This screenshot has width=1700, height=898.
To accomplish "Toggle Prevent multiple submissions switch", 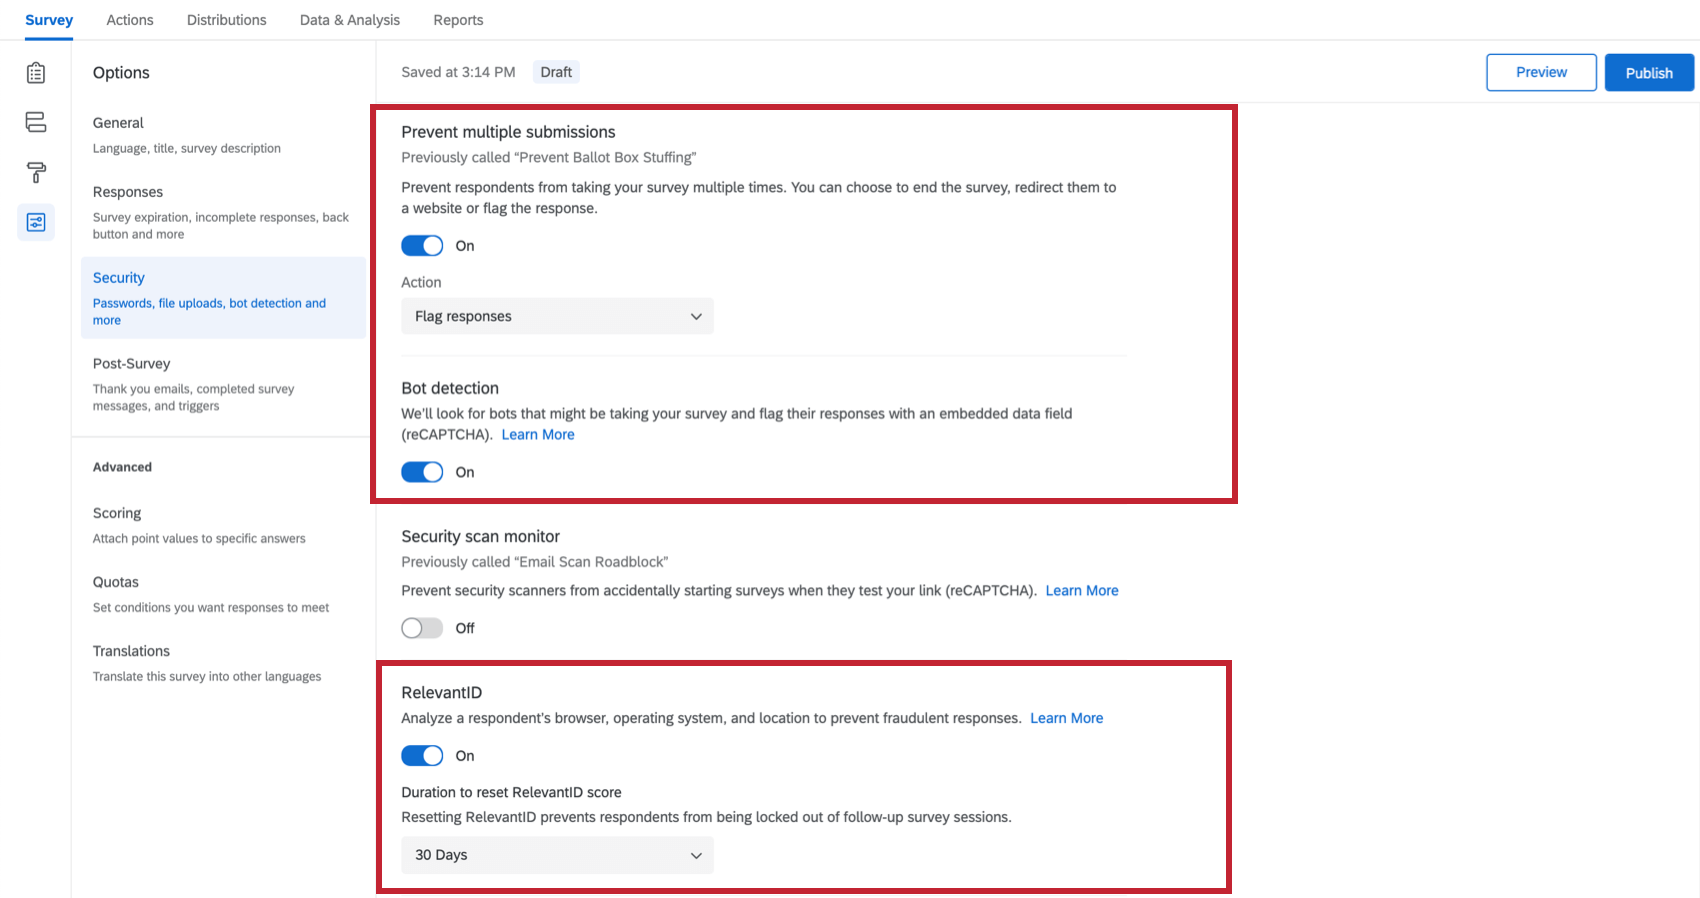I will click(x=422, y=246).
